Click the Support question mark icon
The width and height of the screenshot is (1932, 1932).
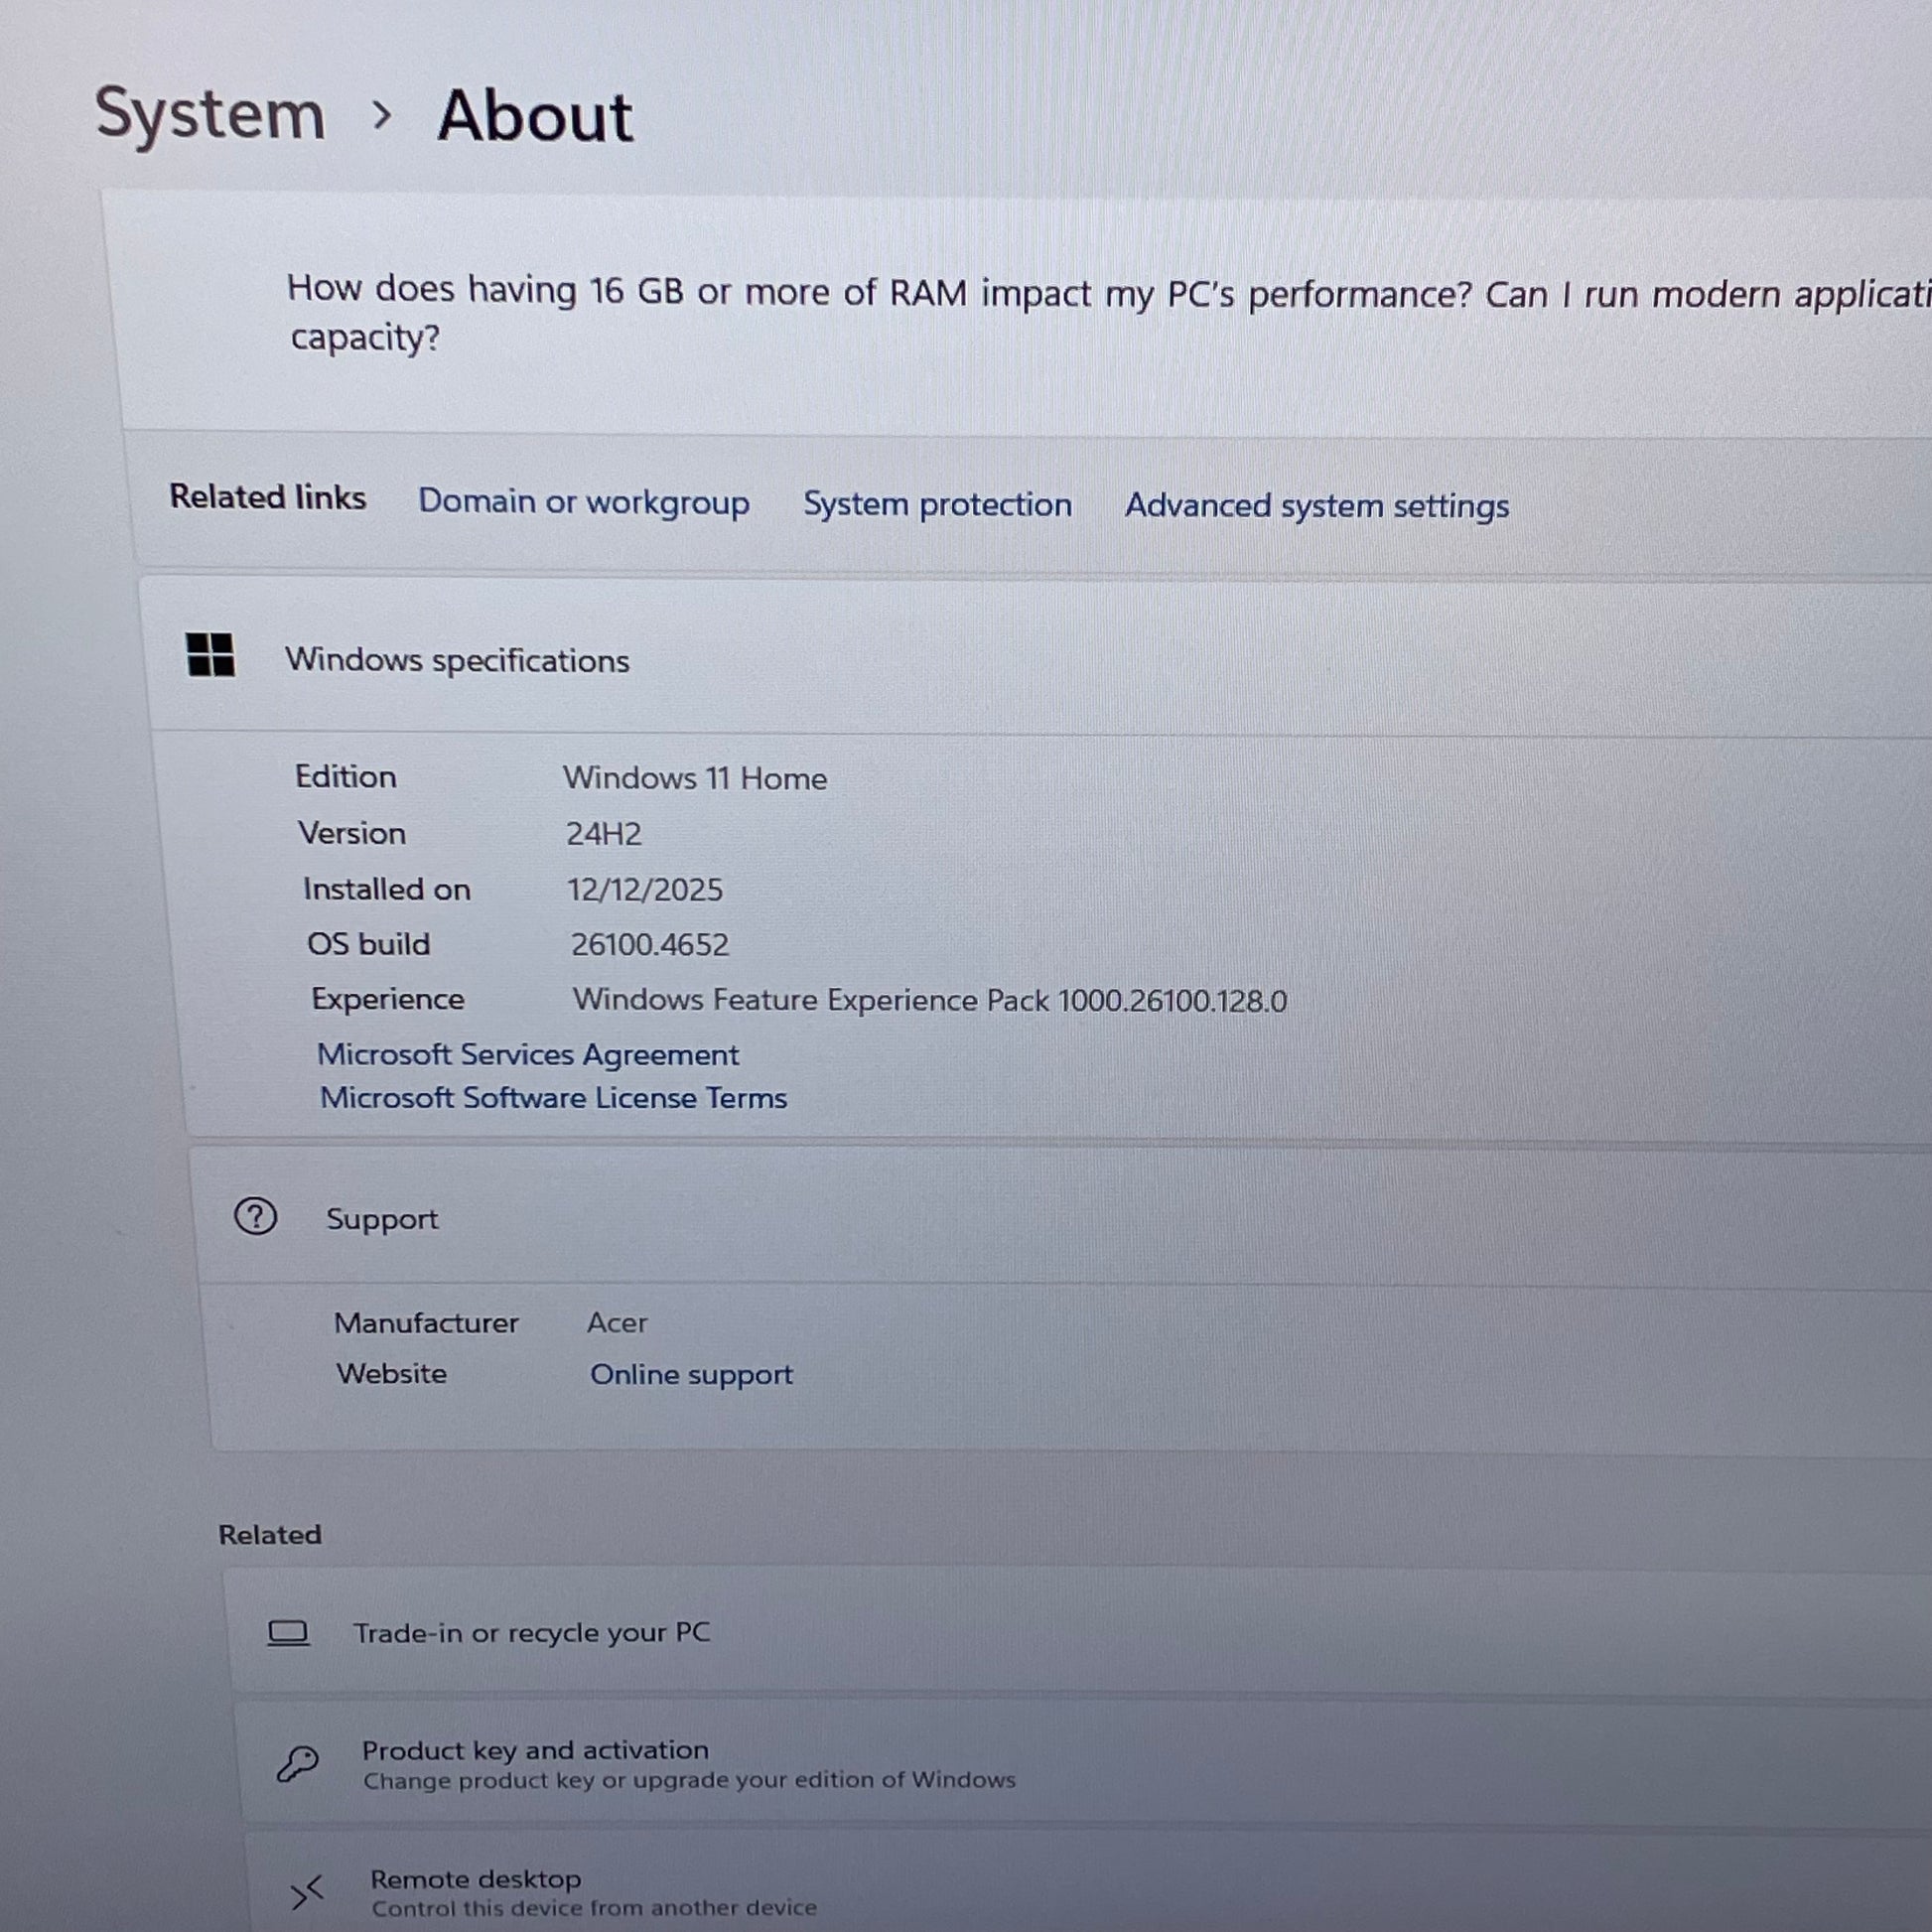255,1217
